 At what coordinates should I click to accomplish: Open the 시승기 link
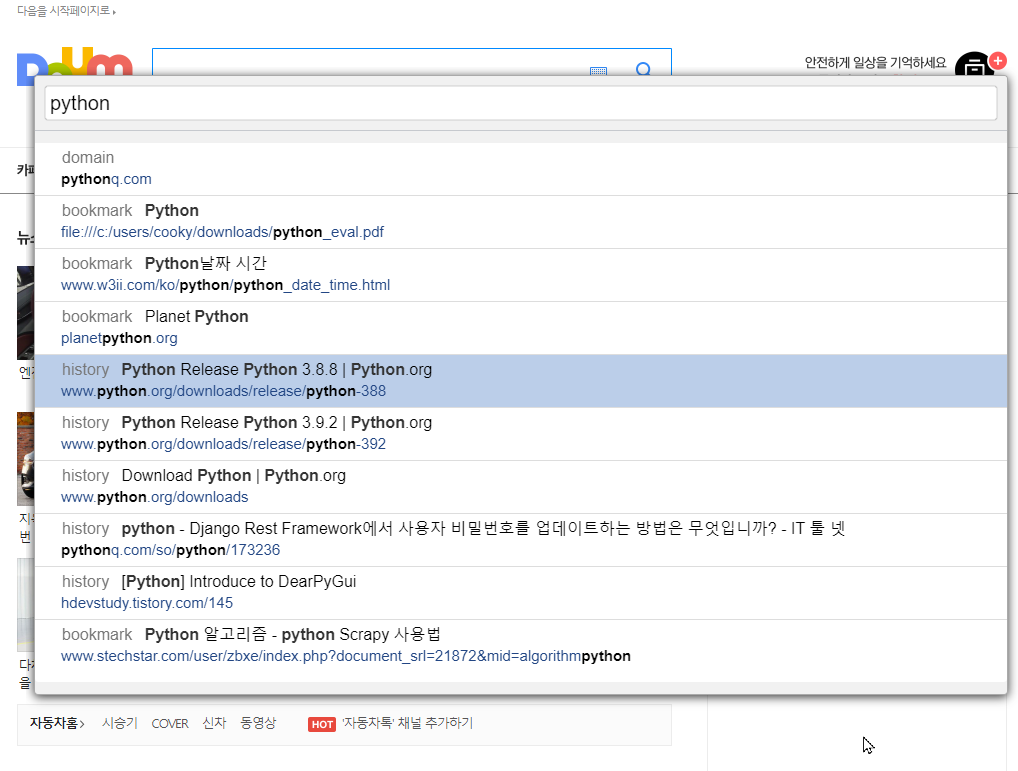coord(120,723)
